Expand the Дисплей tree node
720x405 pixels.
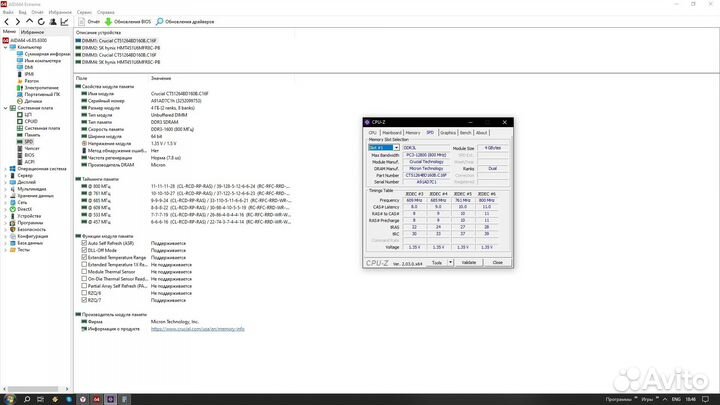pos(6,182)
